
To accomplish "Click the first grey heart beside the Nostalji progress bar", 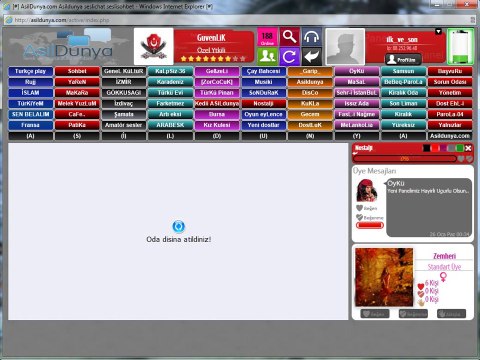I will [461, 159].
